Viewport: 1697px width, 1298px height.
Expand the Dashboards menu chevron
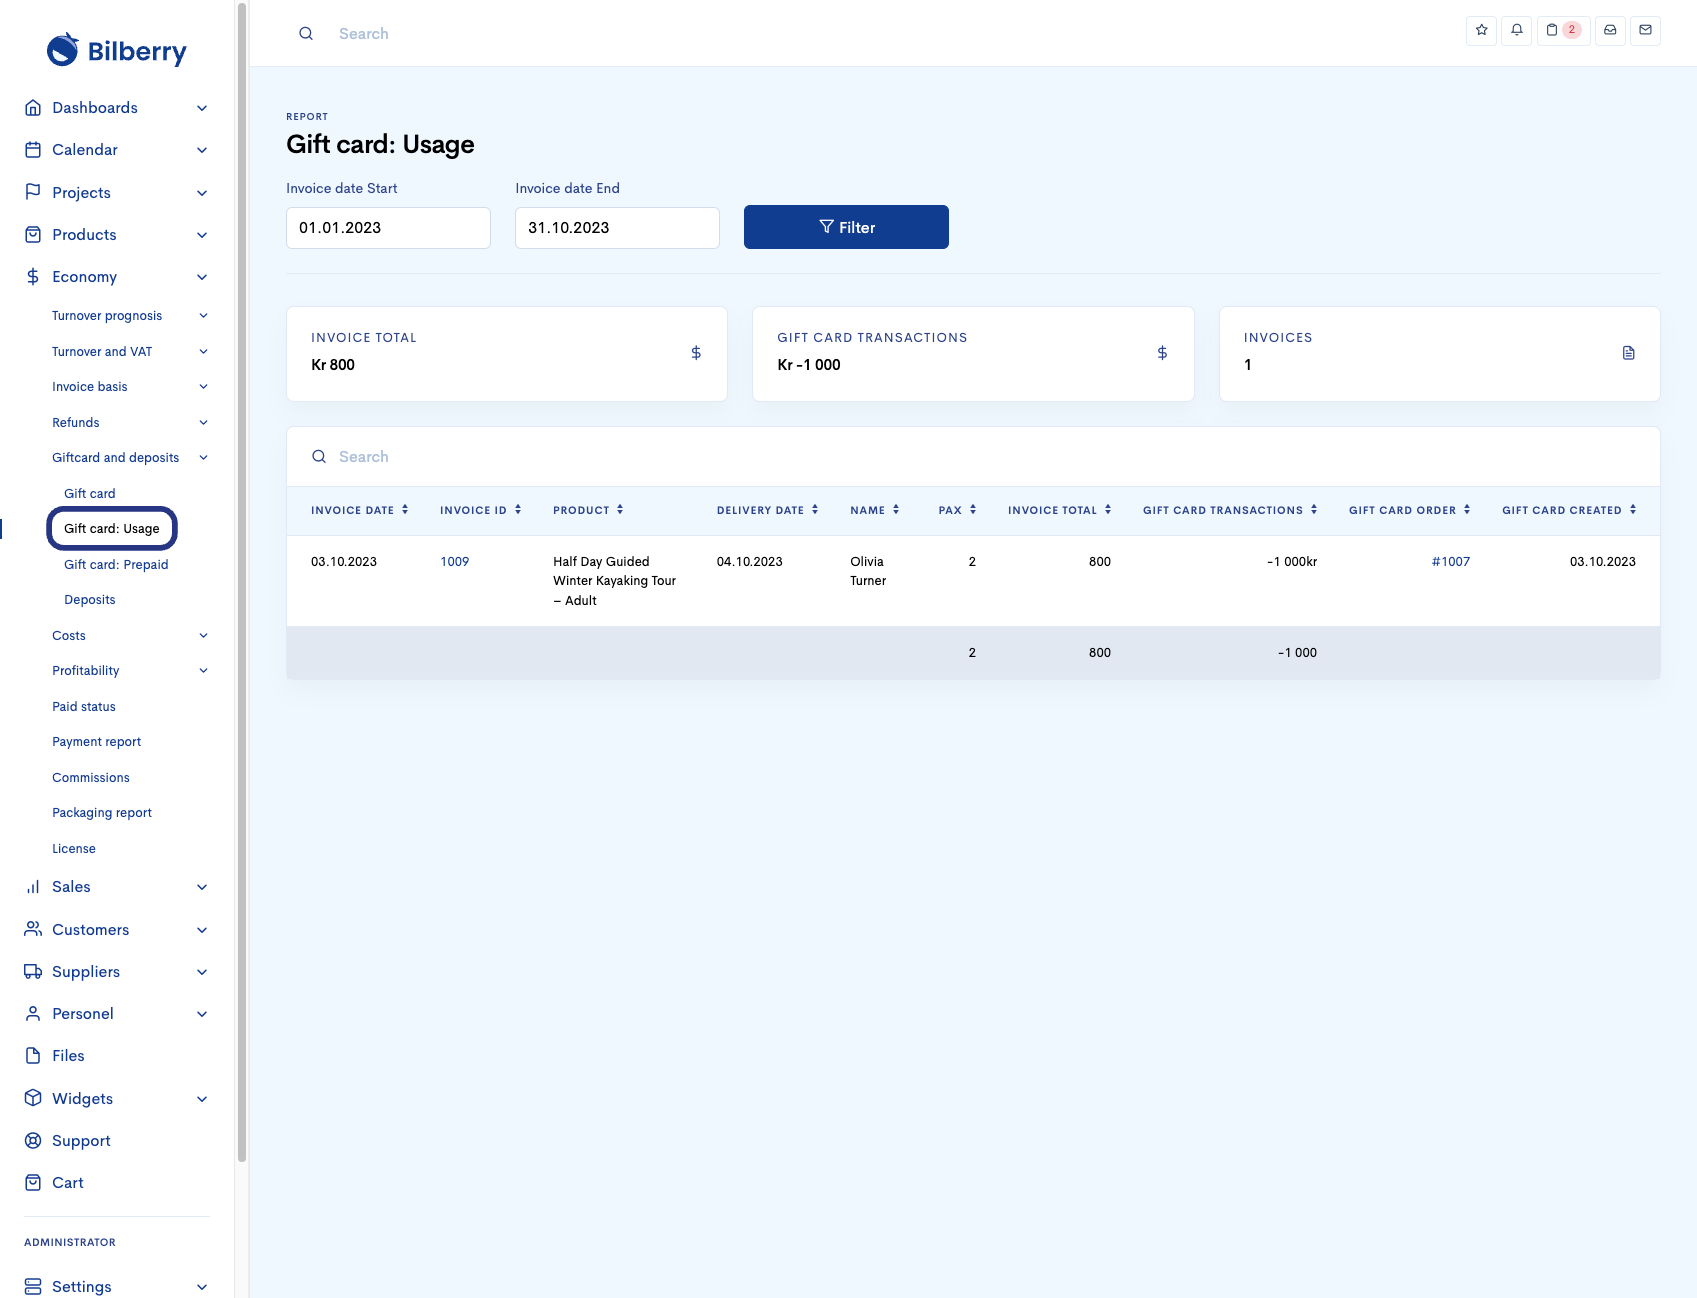pos(202,108)
